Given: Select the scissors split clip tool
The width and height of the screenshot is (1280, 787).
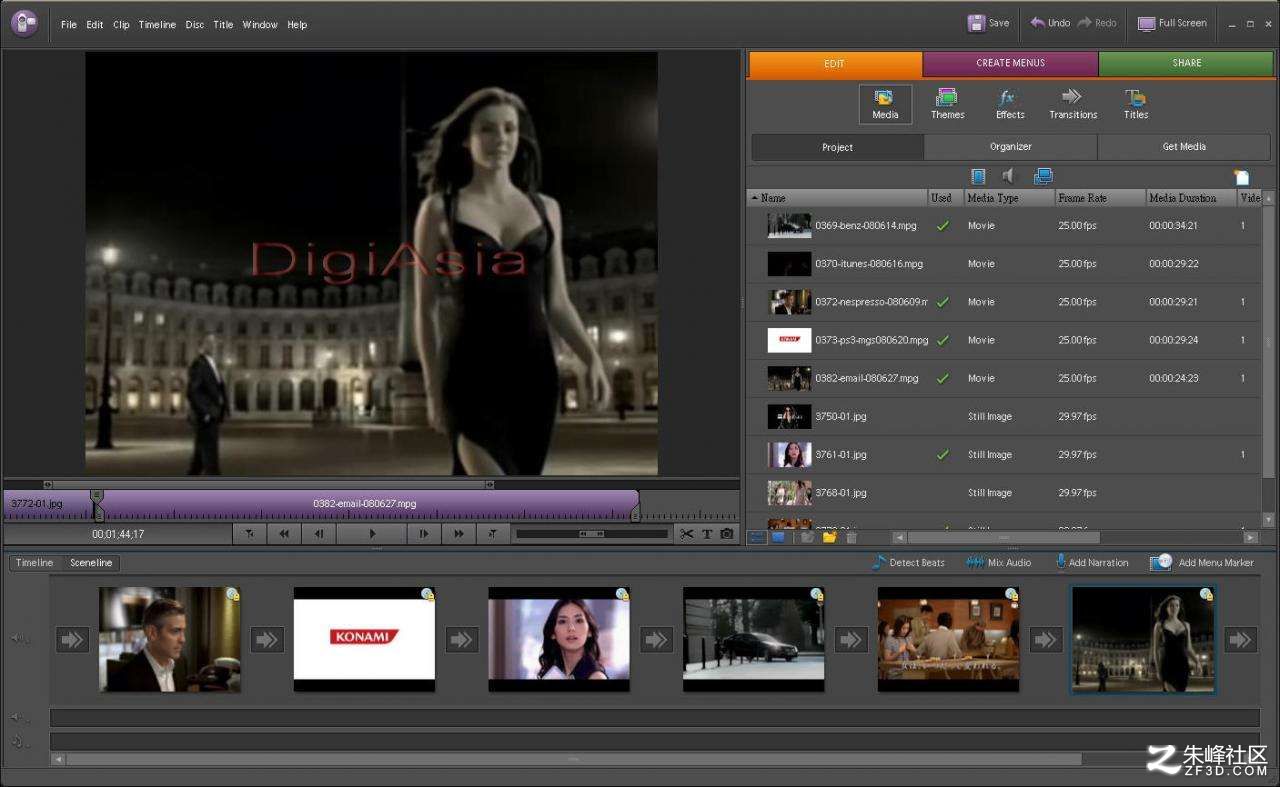Looking at the screenshot, I should (x=687, y=534).
